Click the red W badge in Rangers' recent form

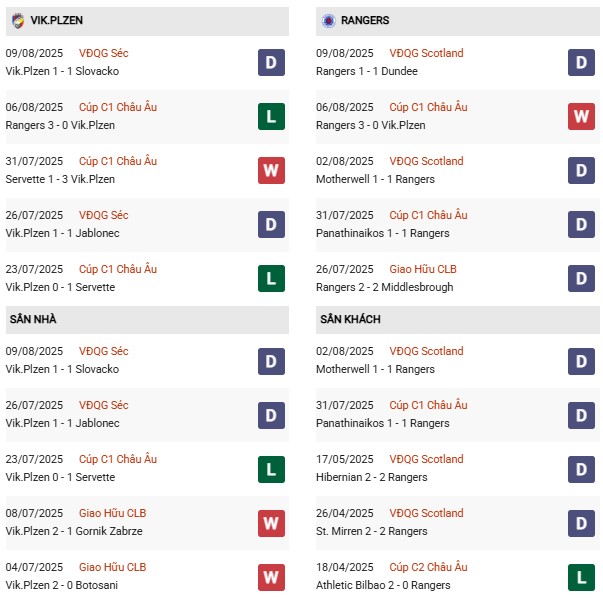(x=581, y=116)
